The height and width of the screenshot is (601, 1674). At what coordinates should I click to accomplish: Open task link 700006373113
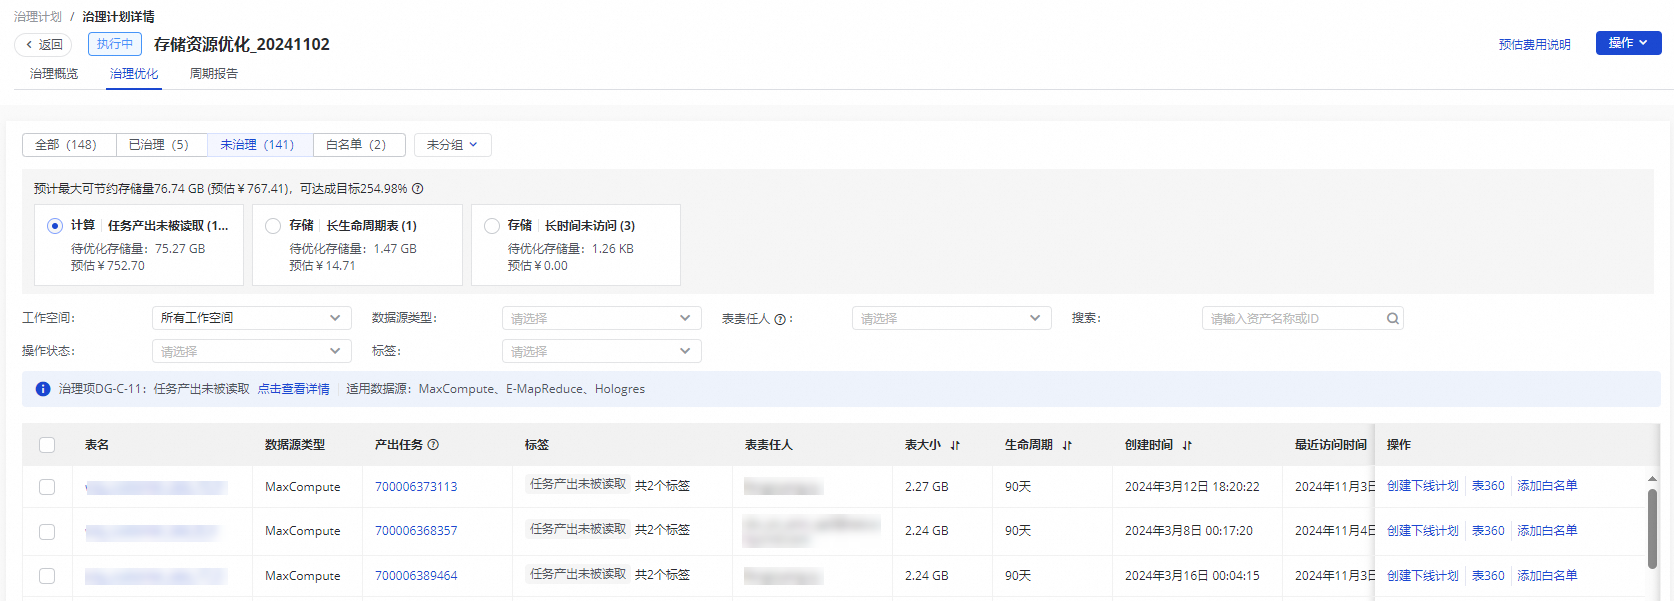click(x=416, y=487)
